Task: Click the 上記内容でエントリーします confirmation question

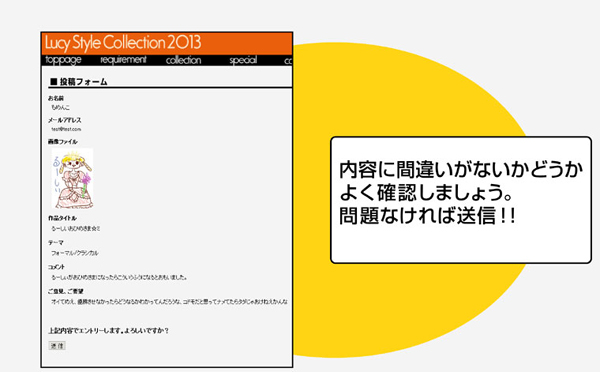Action: (x=108, y=331)
